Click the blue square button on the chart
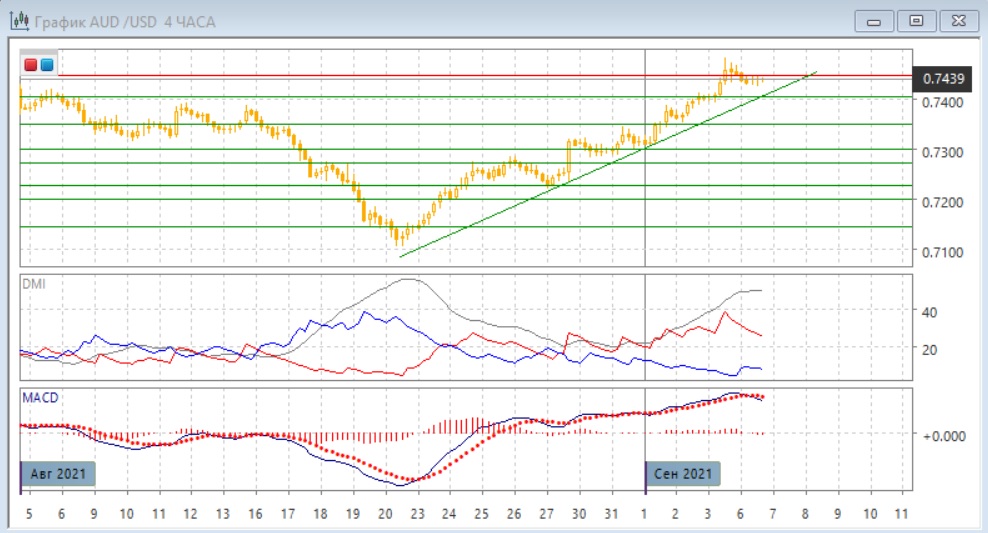 [x=47, y=64]
